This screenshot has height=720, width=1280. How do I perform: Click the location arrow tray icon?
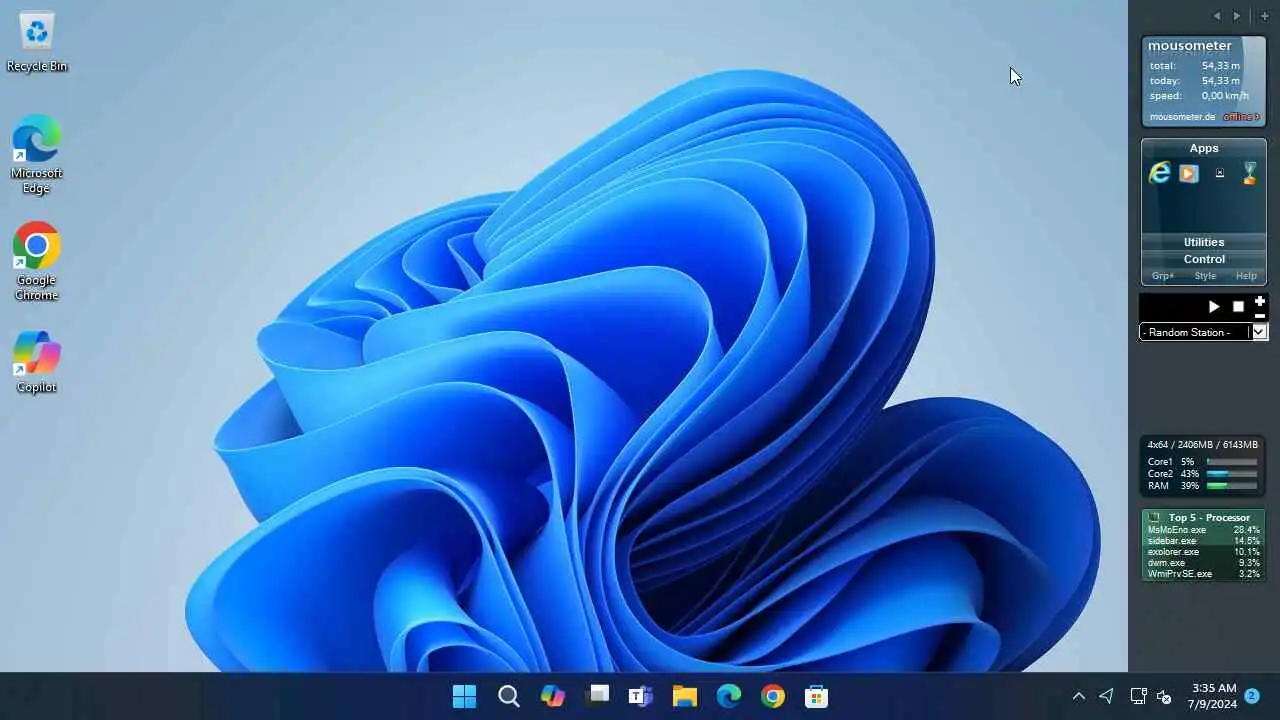tap(1106, 696)
